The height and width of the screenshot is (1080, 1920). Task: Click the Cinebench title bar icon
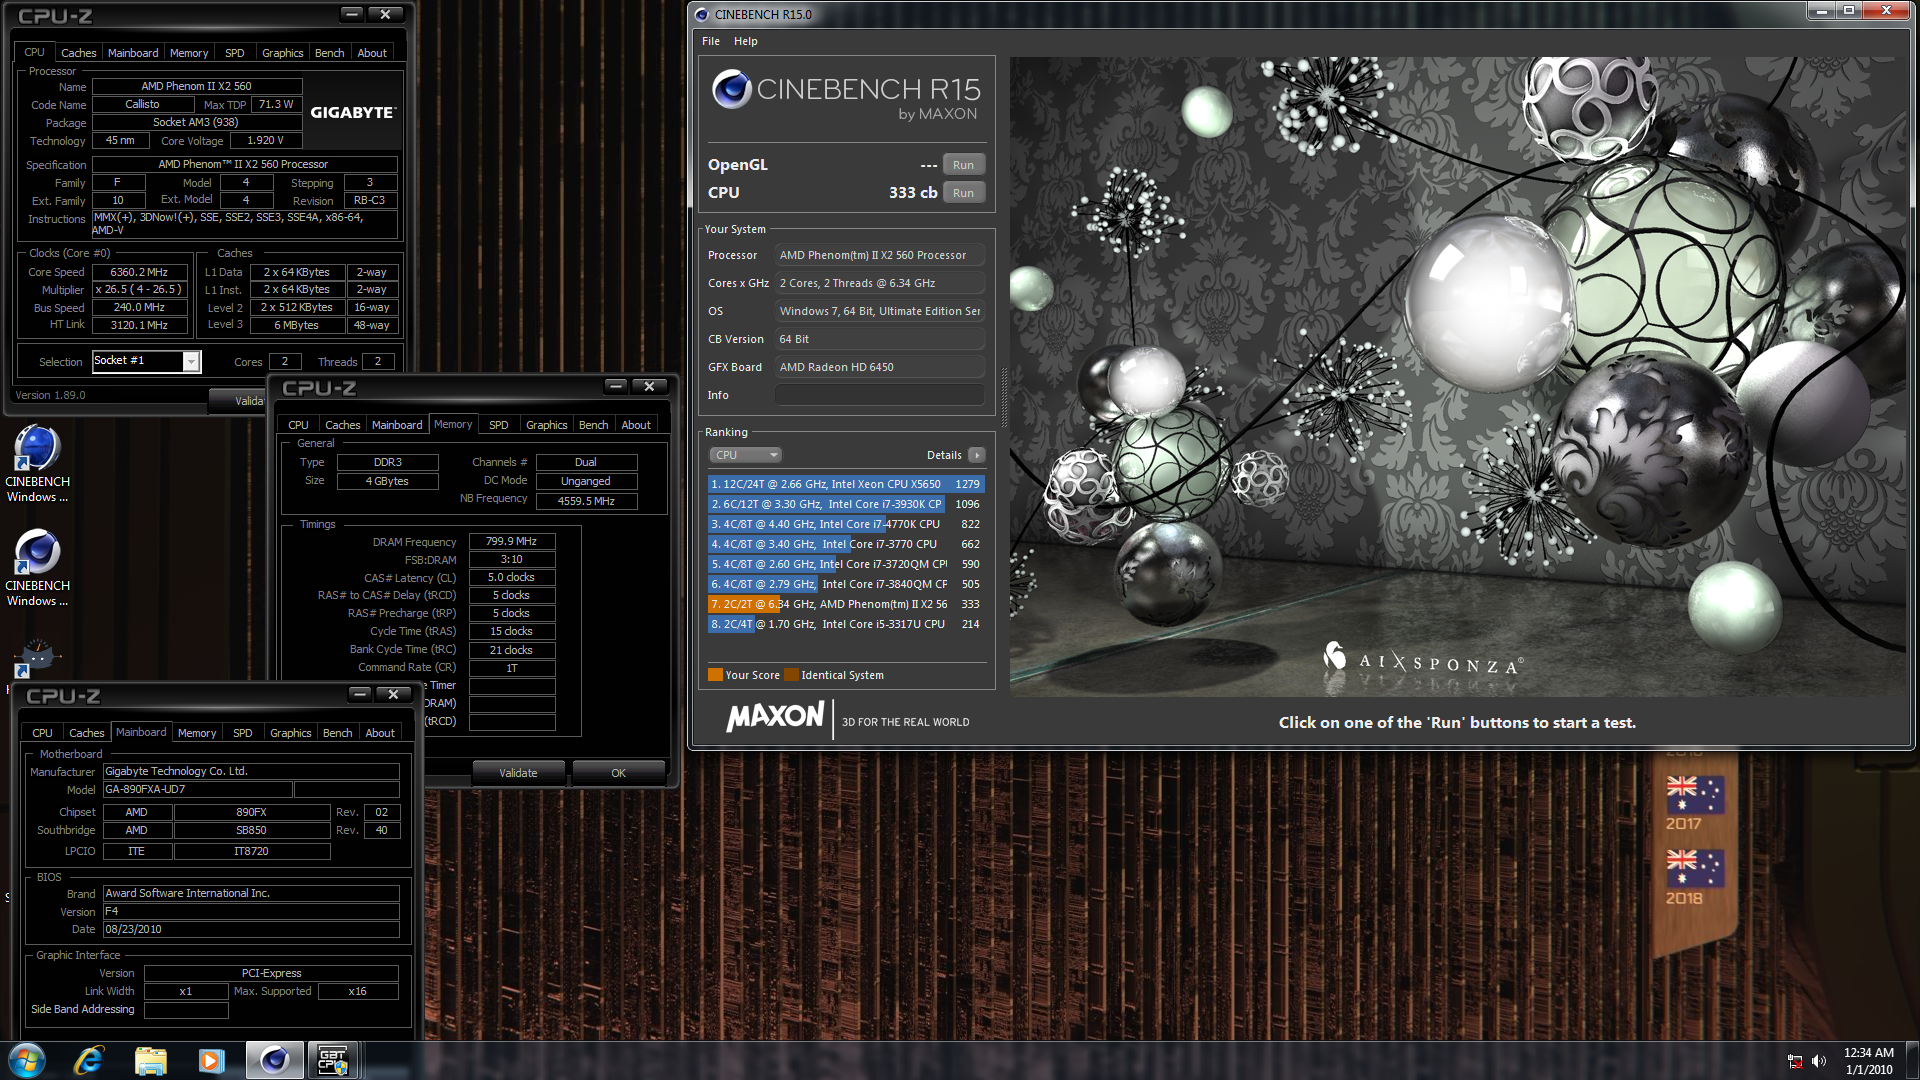point(701,14)
